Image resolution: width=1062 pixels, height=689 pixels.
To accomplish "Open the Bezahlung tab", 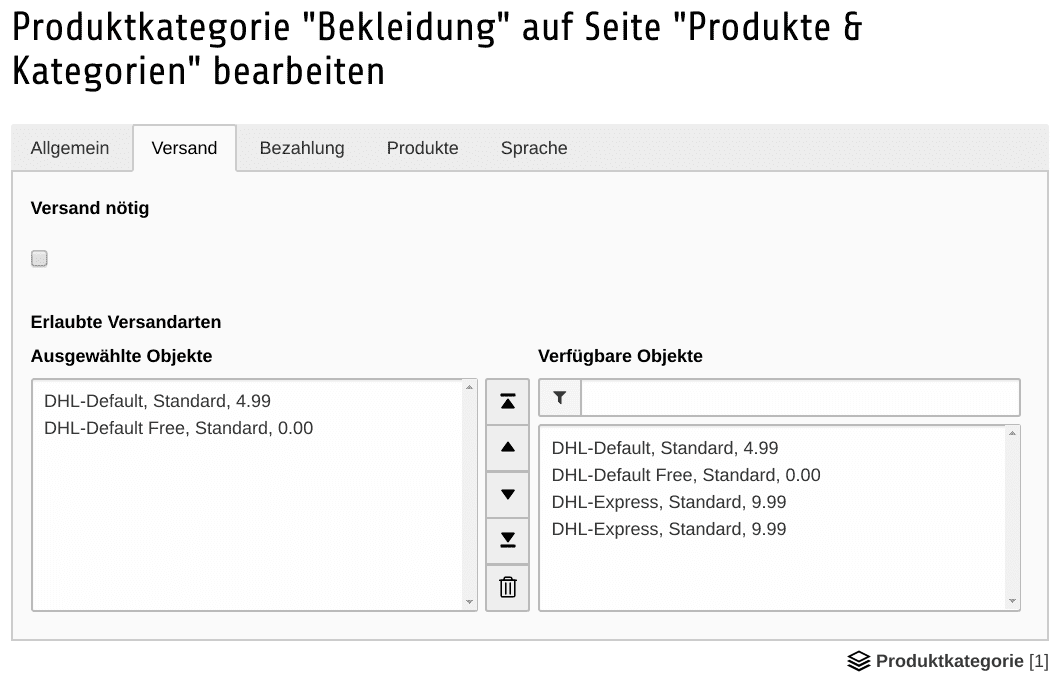I will tap(302, 148).
